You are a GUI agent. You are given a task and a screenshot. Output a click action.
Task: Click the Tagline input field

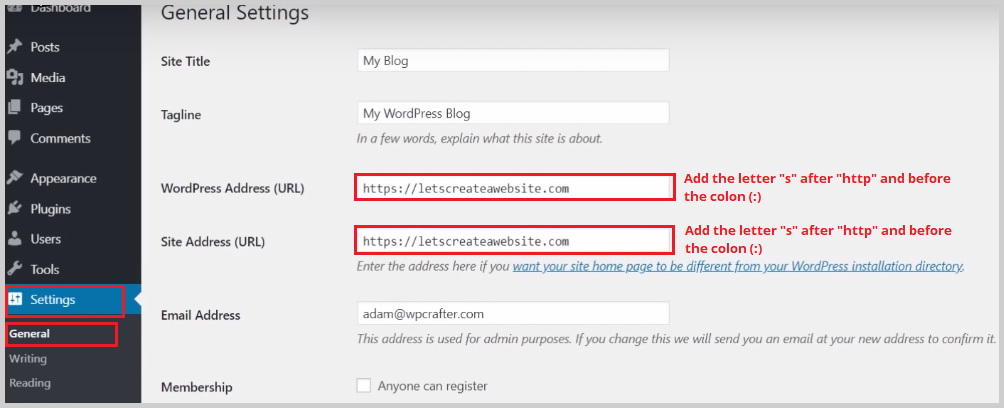click(x=514, y=113)
